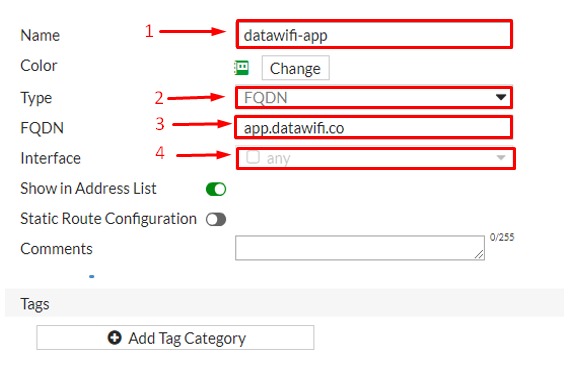The width and height of the screenshot is (573, 385).
Task: Click the Change color button
Action: coord(295,68)
